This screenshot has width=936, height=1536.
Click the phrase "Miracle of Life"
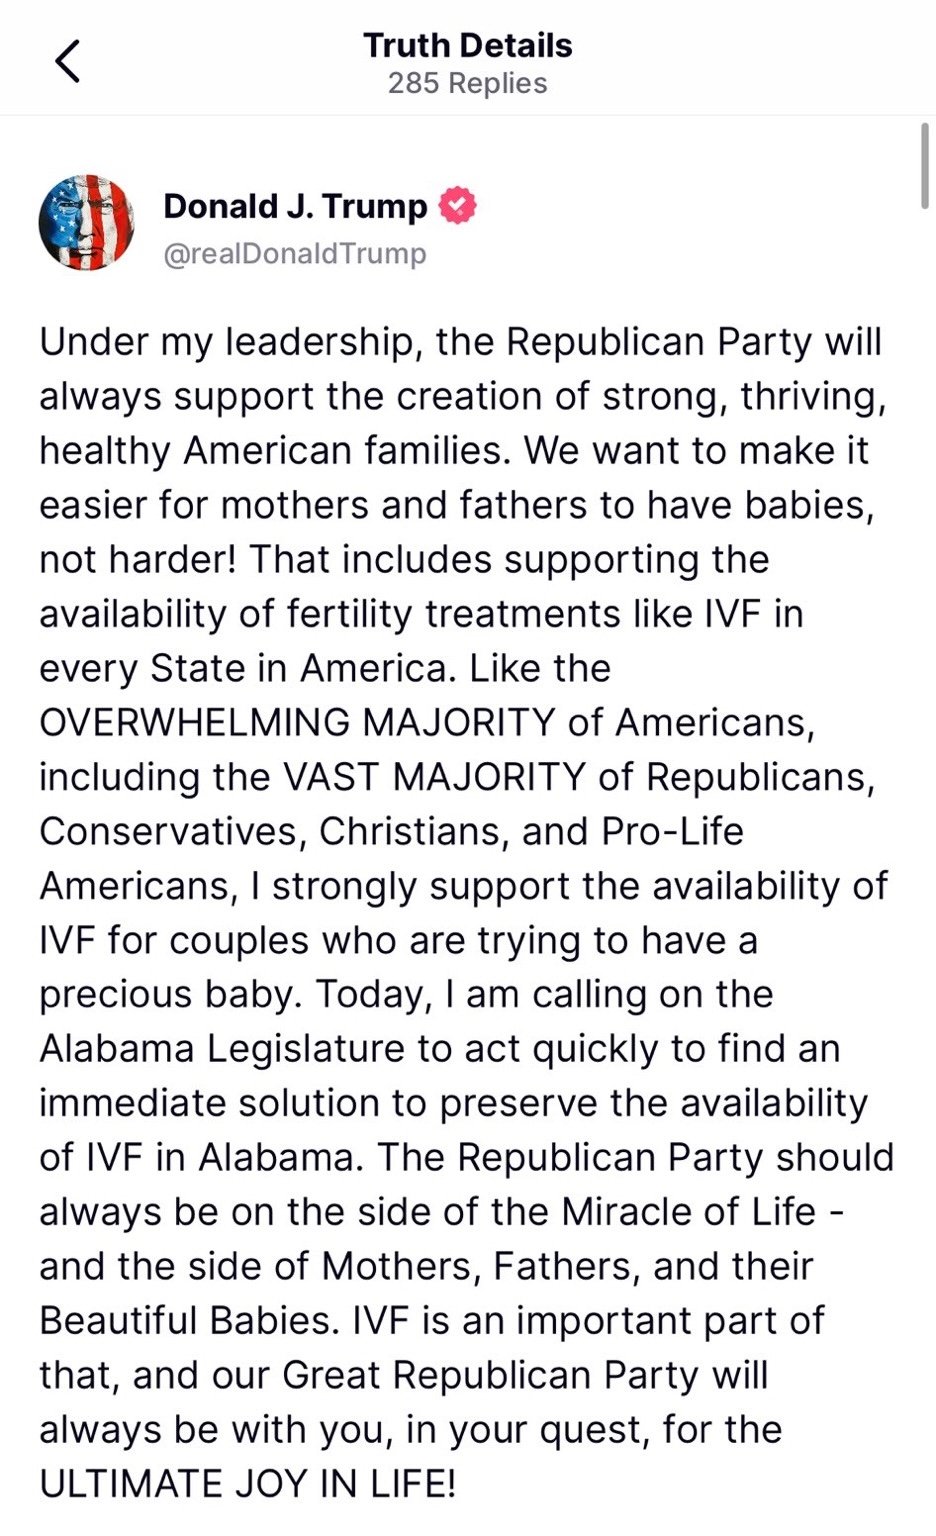click(x=688, y=1211)
